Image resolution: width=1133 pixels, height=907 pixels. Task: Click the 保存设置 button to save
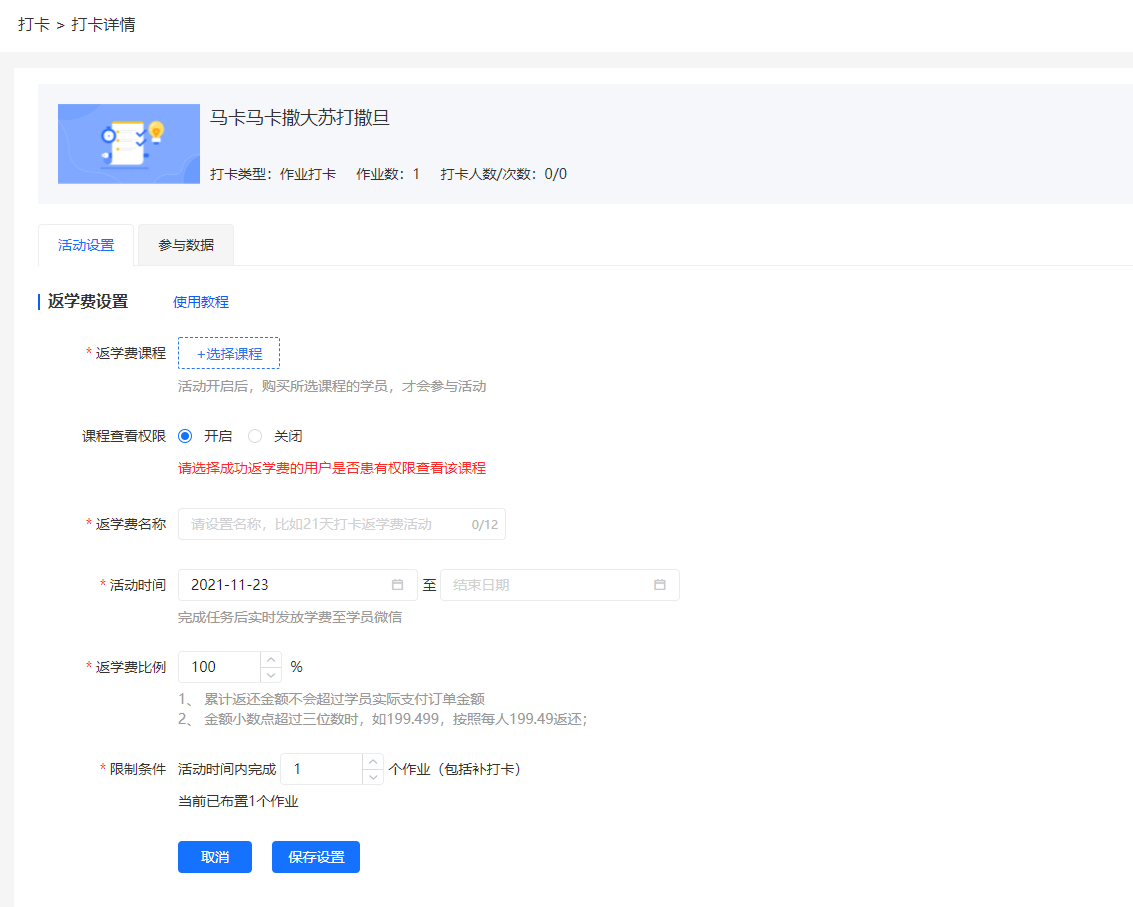(315, 856)
